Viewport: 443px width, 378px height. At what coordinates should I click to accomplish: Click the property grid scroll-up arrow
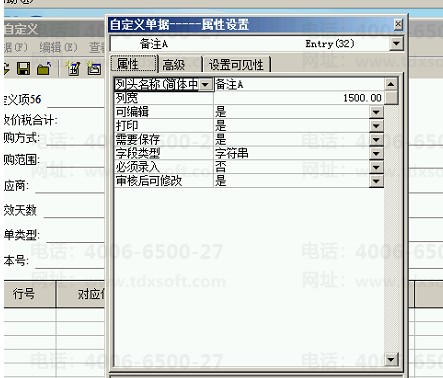point(391,84)
